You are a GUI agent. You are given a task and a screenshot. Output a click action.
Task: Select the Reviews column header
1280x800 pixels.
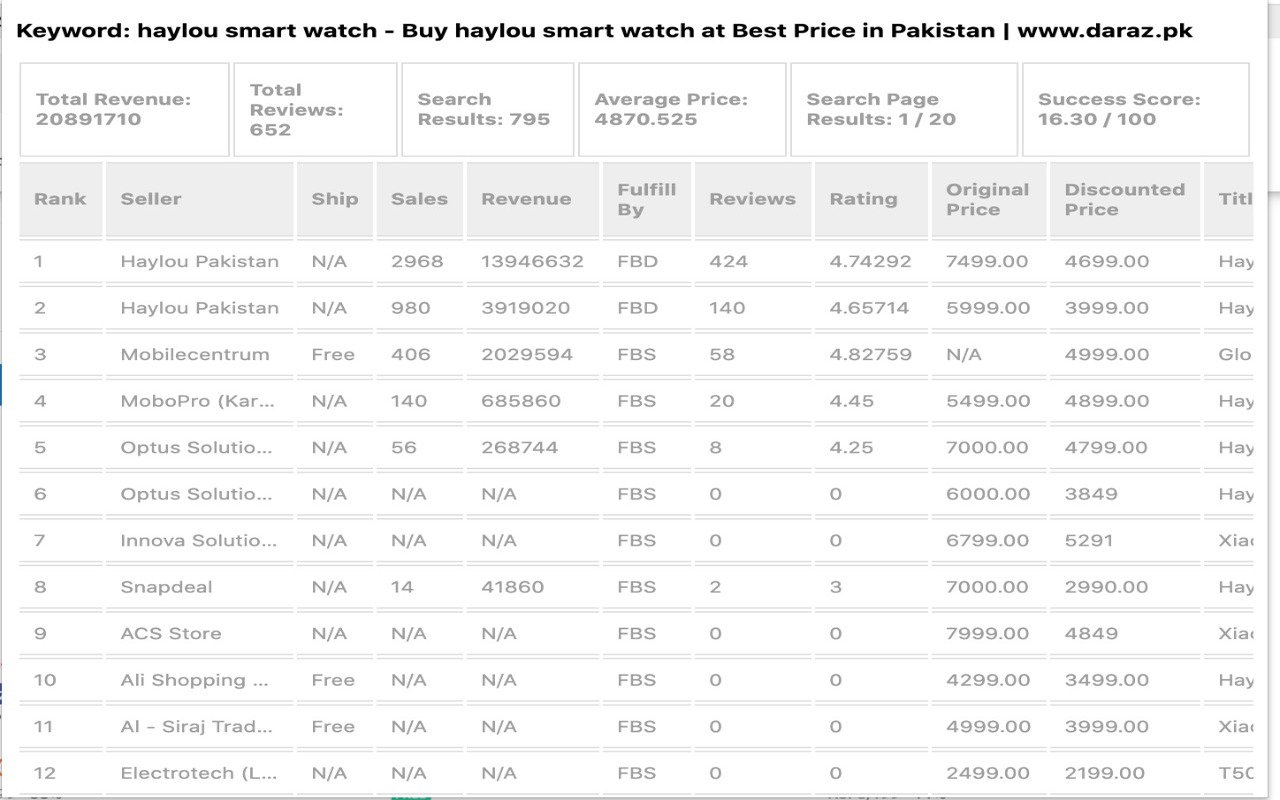(753, 199)
